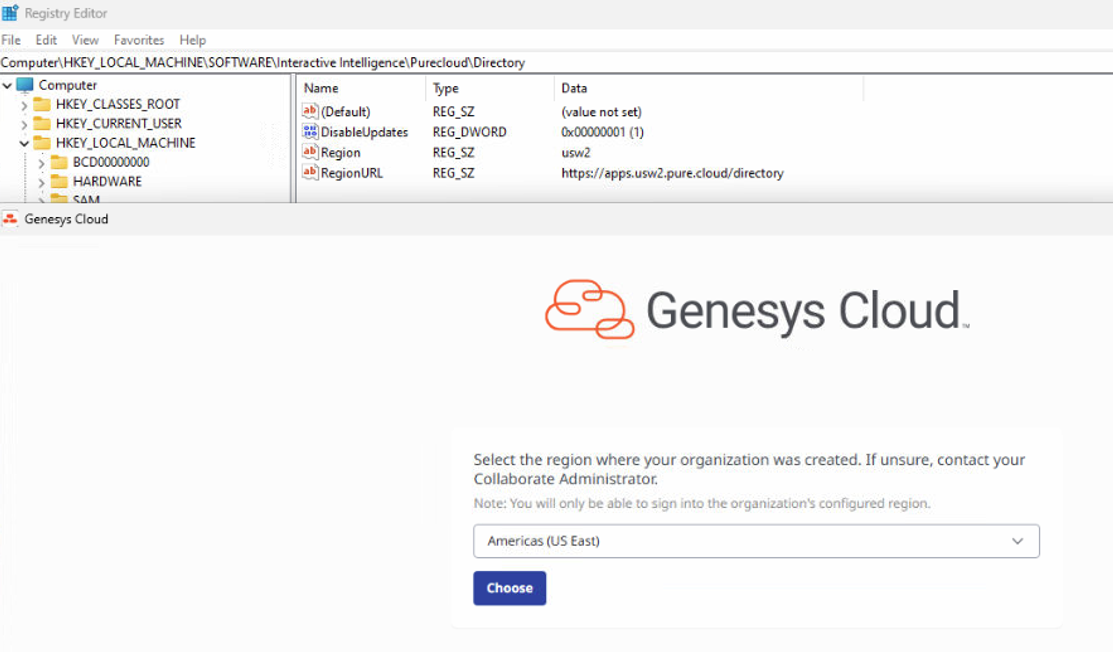Click the Registry Editor app icon
The width and height of the screenshot is (1113, 652).
pos(10,13)
